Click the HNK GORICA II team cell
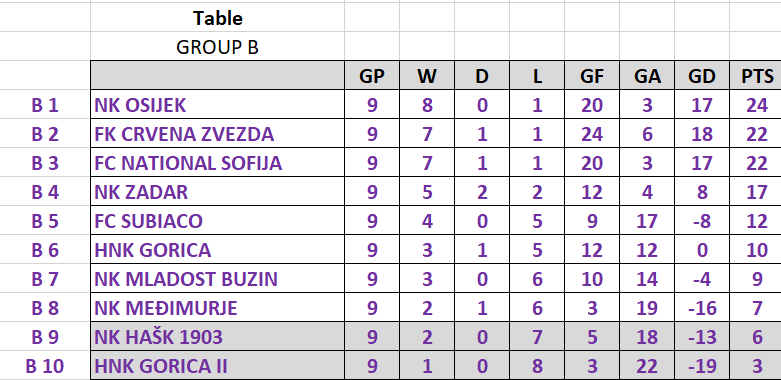 click(217, 366)
